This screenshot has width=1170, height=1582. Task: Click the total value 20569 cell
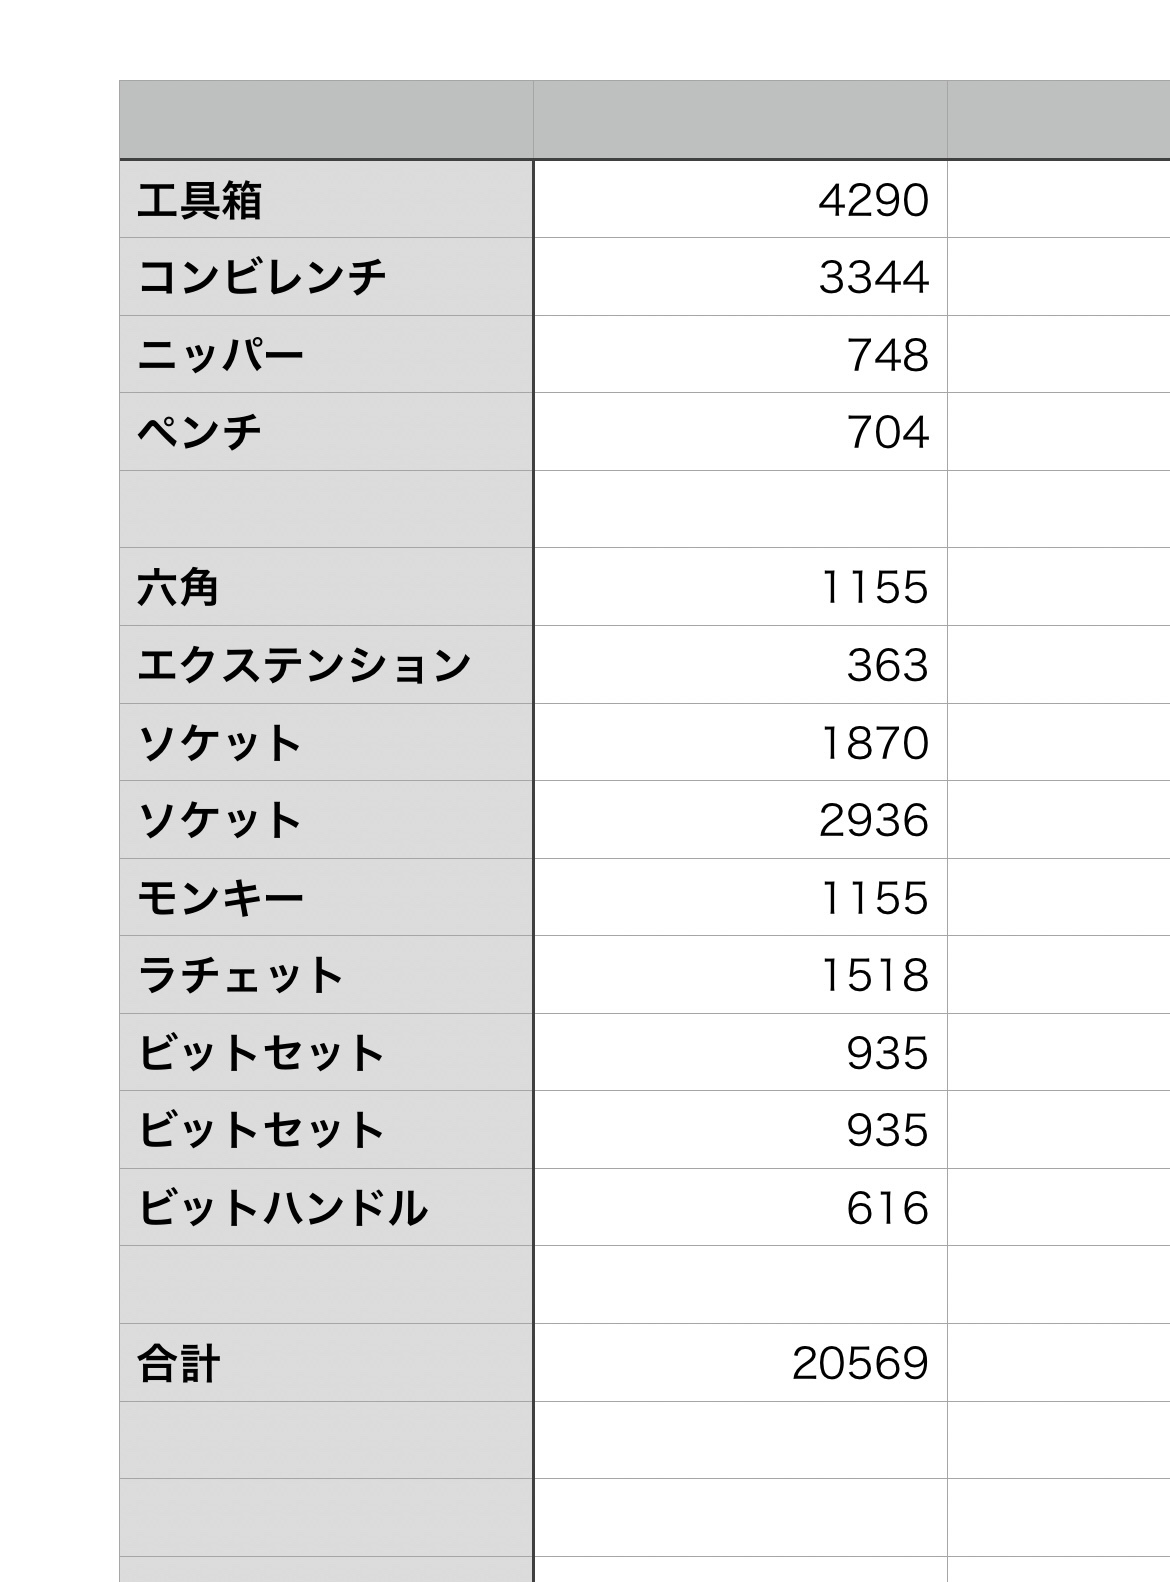(740, 1363)
